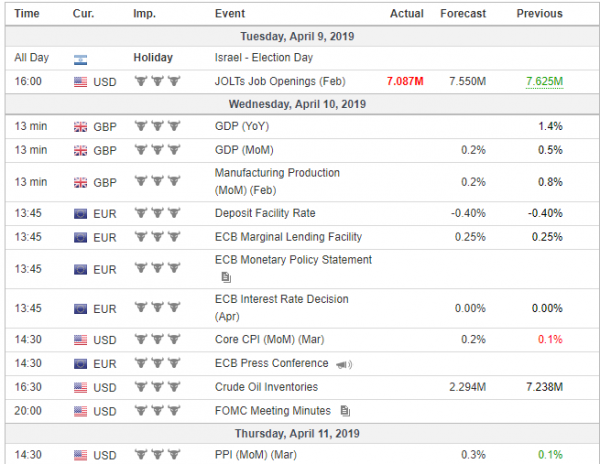Click the Wednesday, April 10, 2019 date header

tap(297, 104)
